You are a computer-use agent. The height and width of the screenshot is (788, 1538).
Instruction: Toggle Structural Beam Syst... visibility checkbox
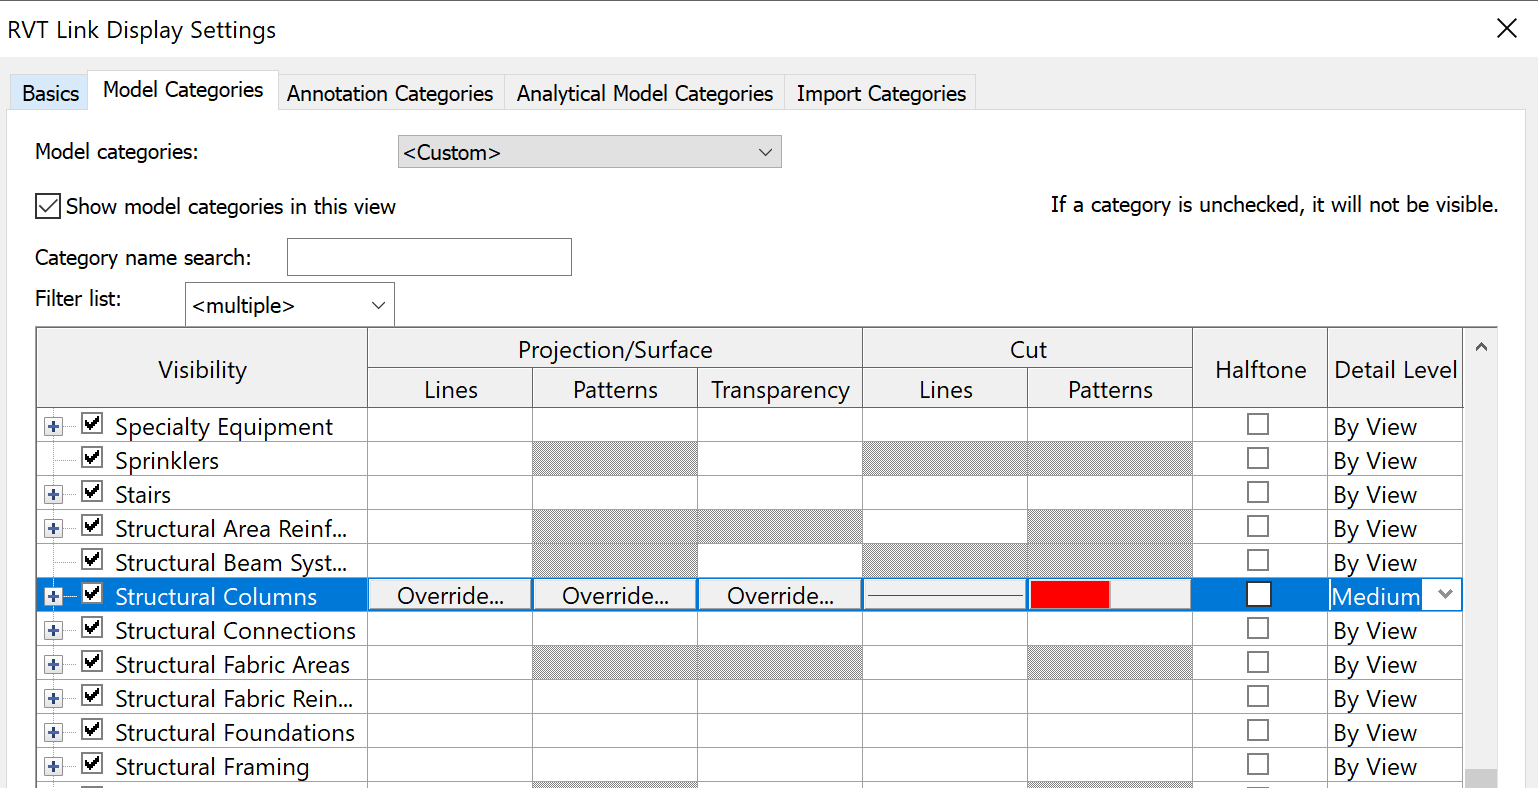[92, 560]
